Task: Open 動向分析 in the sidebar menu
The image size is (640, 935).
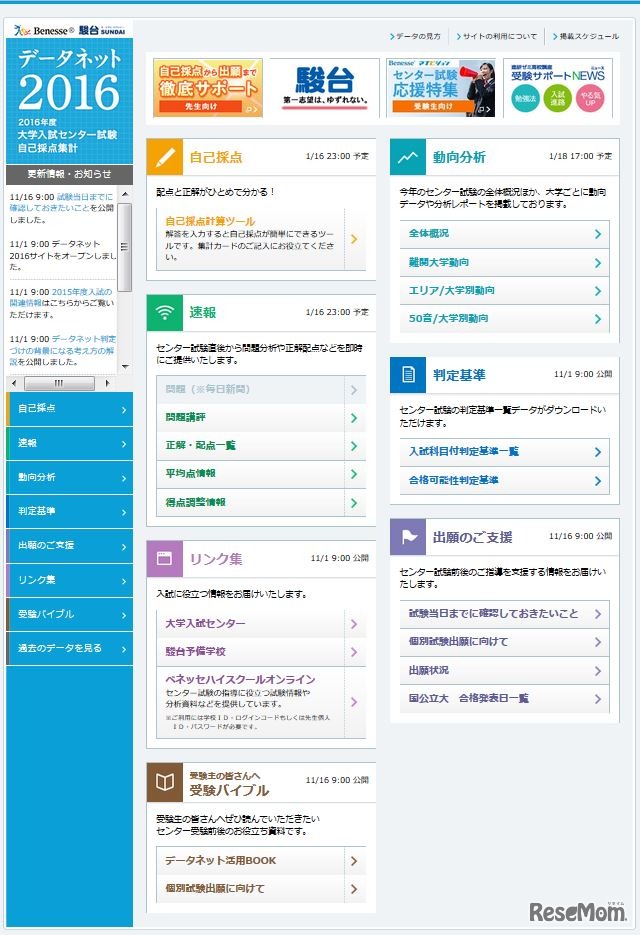Action: pos(69,477)
